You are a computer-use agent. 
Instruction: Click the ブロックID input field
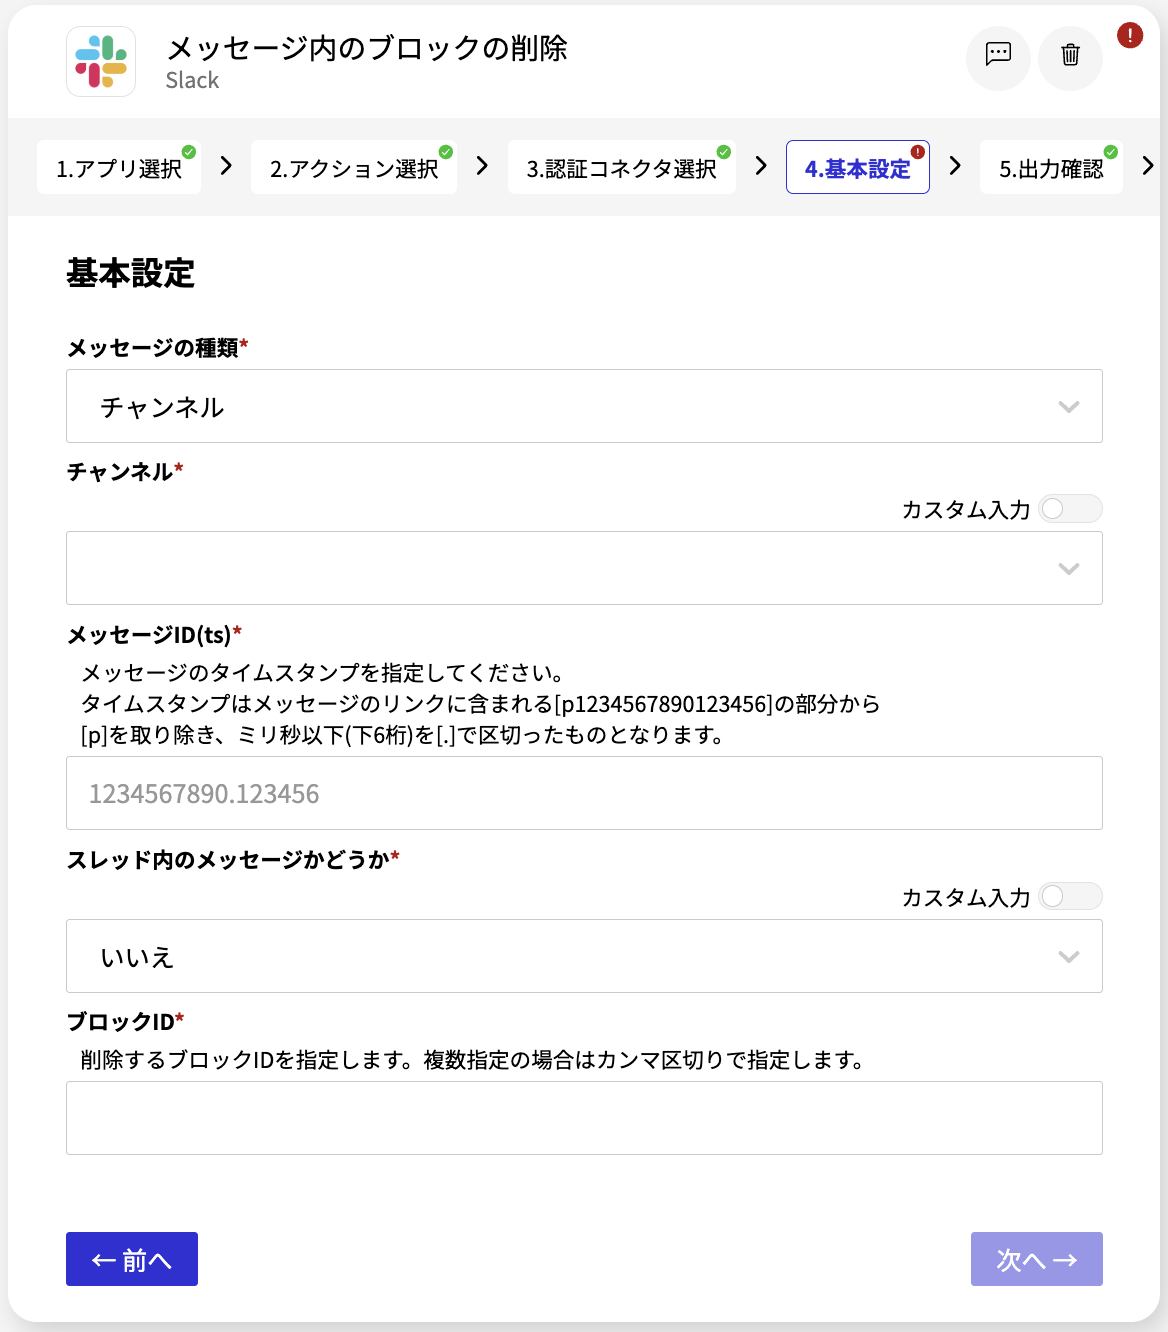[x=584, y=1118]
